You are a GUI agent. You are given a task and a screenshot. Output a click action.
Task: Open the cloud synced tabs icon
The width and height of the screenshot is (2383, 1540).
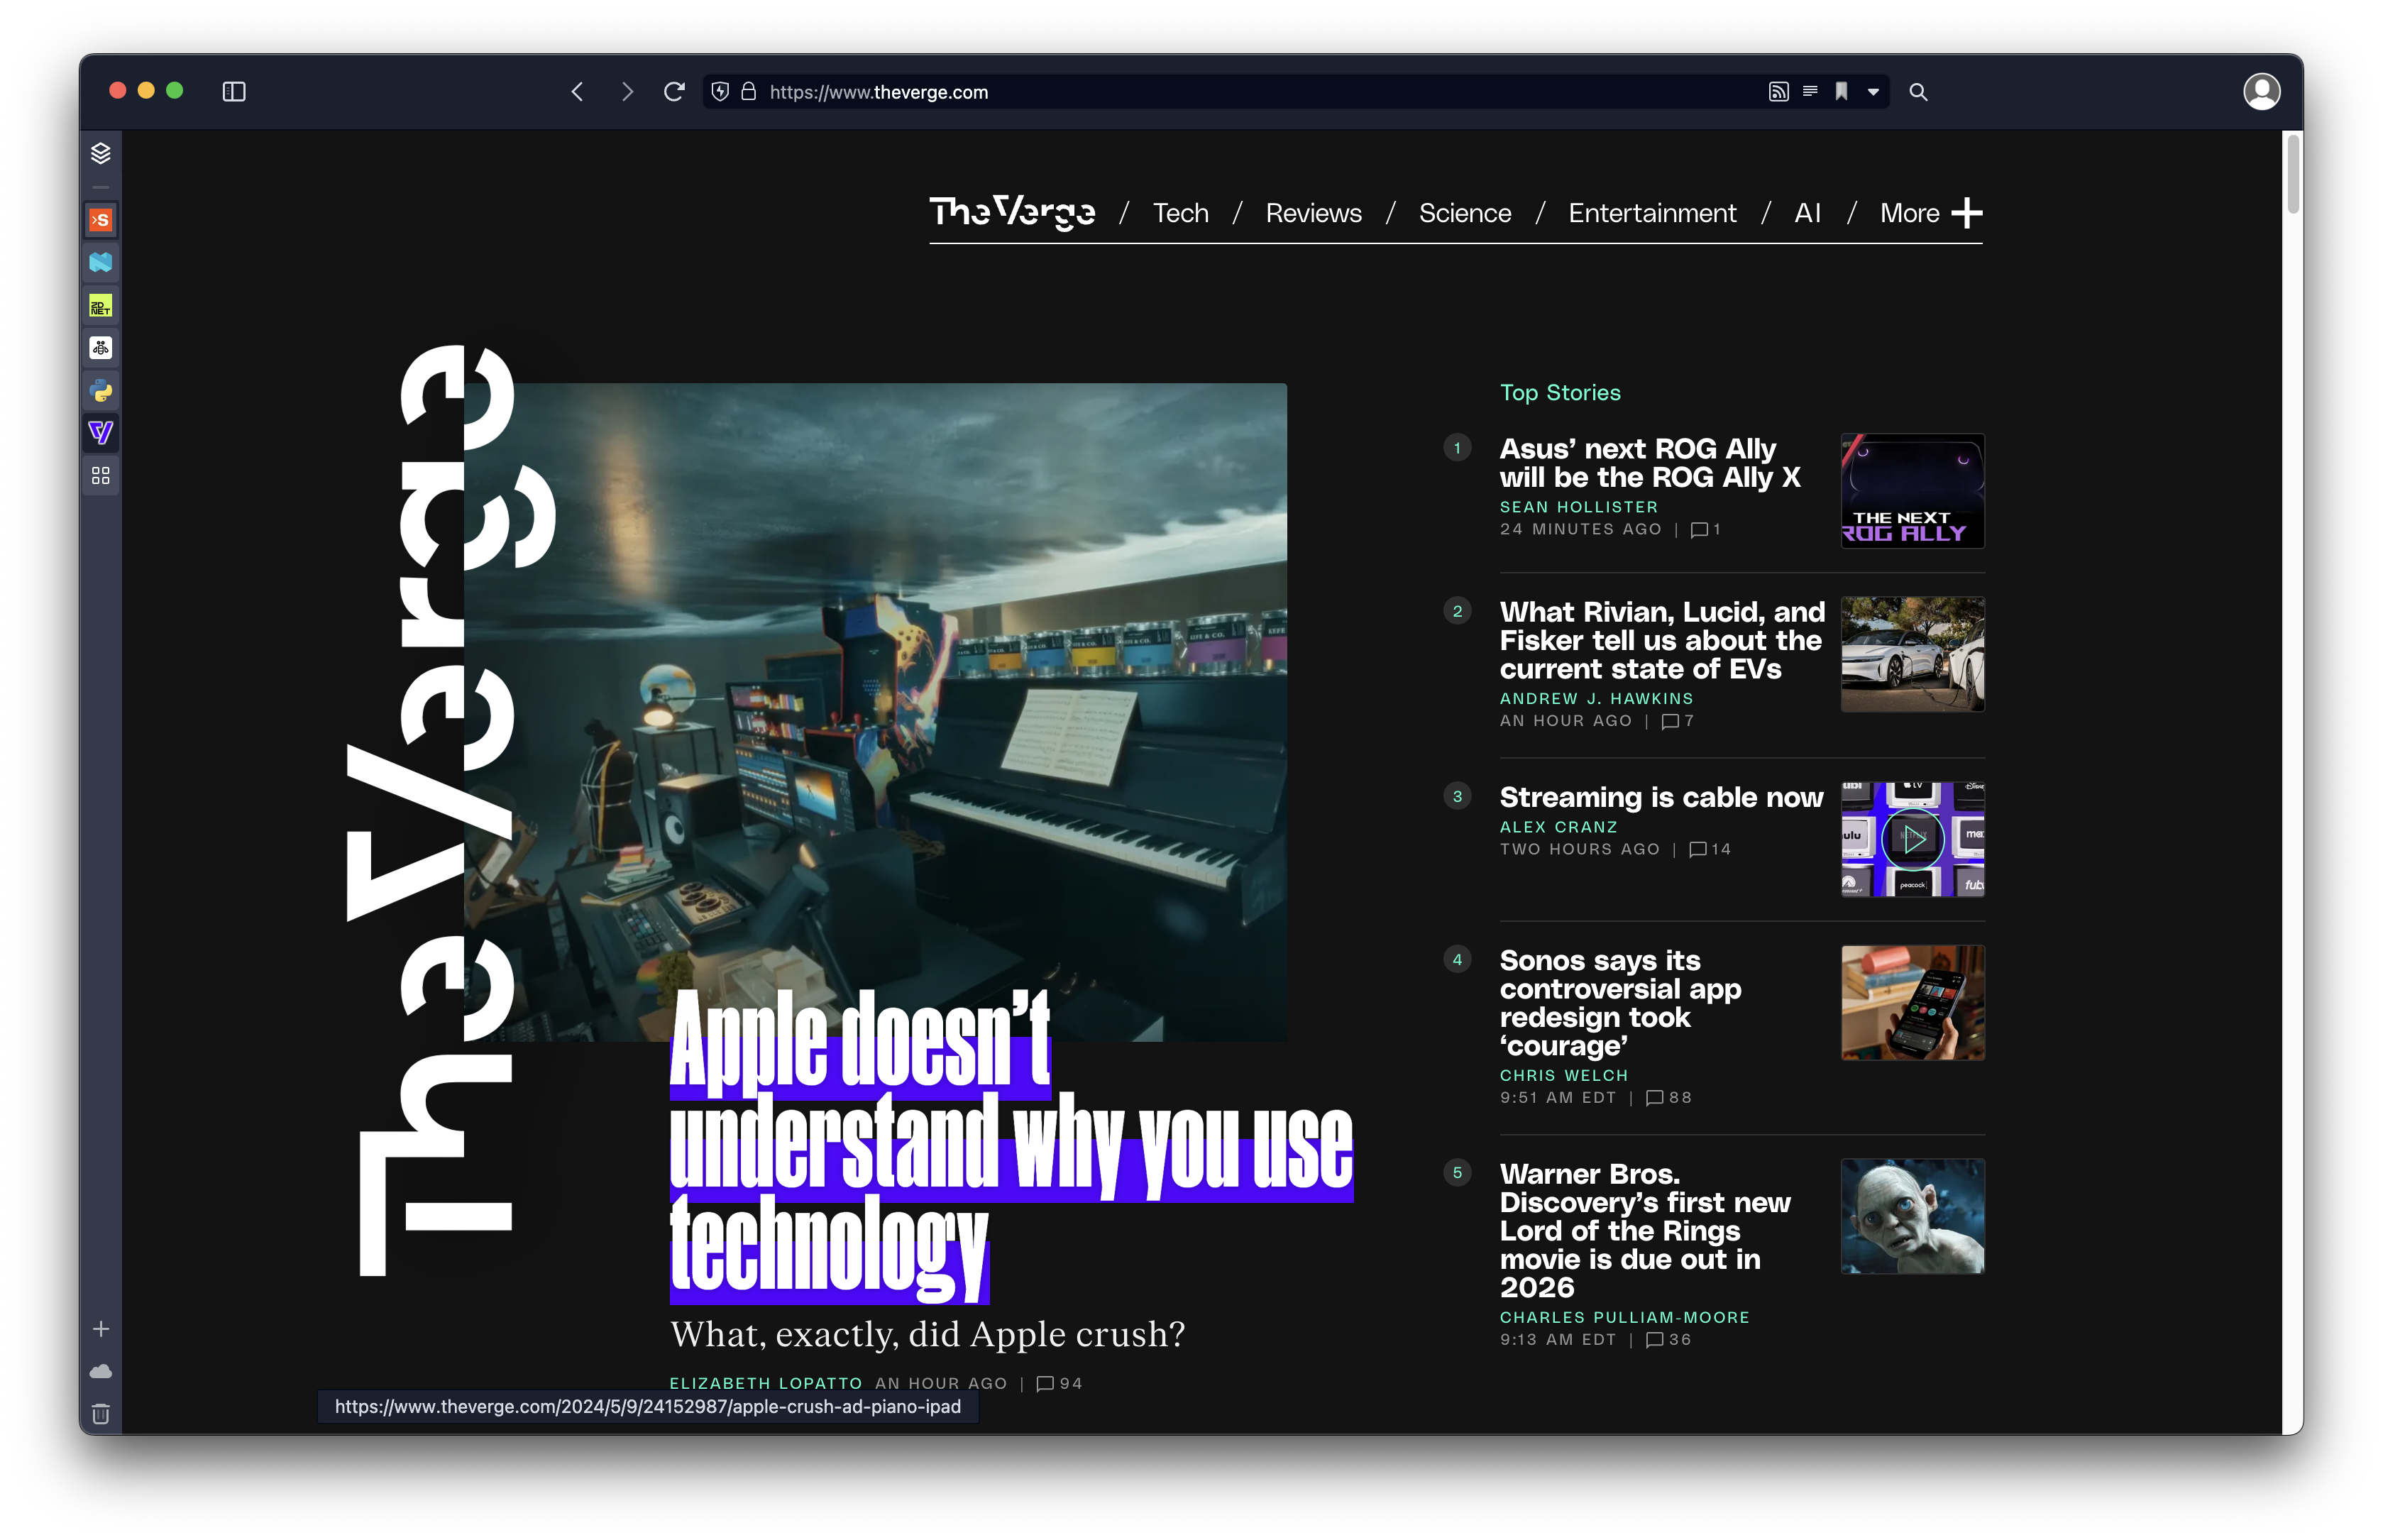click(101, 1372)
